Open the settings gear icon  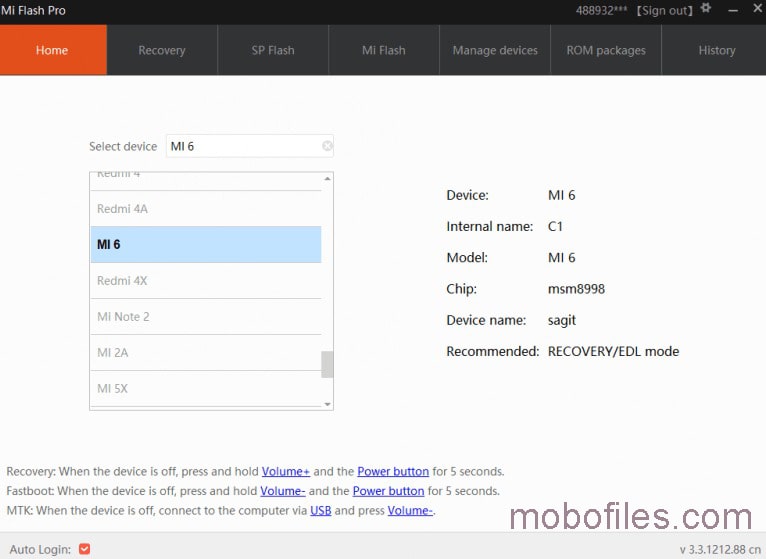tap(706, 8)
